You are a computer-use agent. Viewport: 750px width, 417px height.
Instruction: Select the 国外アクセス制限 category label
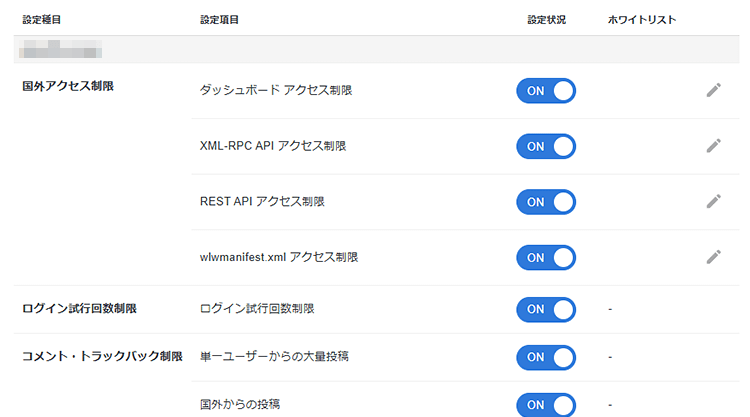(x=68, y=87)
